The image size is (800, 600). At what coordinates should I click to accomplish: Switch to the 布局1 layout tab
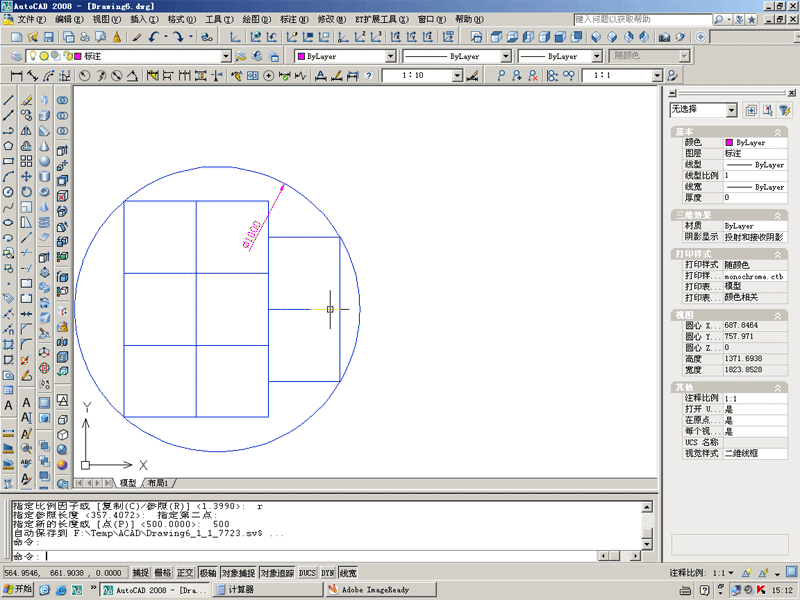[x=158, y=483]
